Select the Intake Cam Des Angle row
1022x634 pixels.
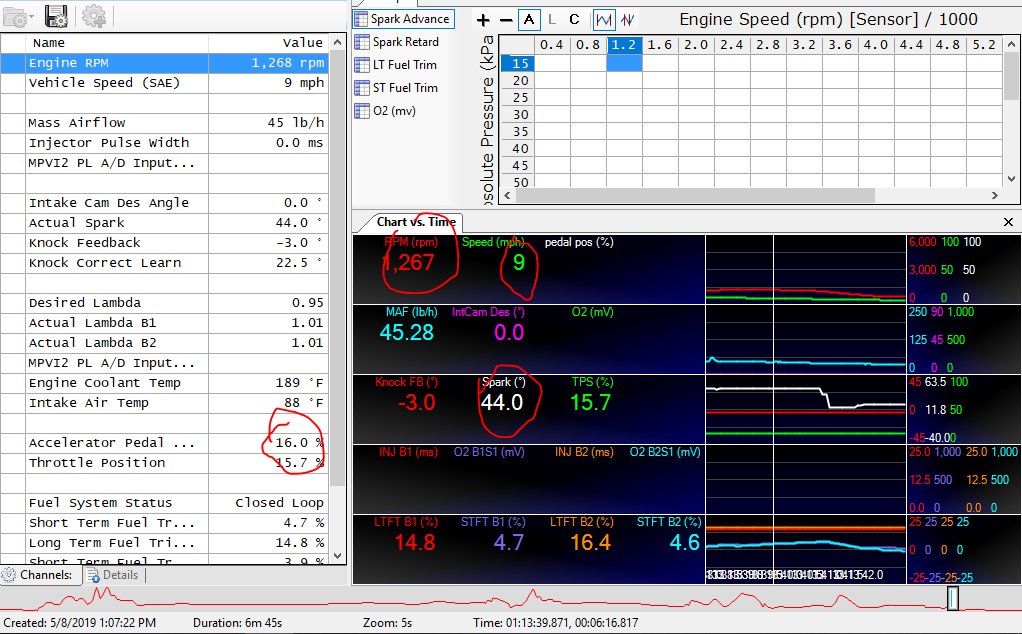coord(164,203)
